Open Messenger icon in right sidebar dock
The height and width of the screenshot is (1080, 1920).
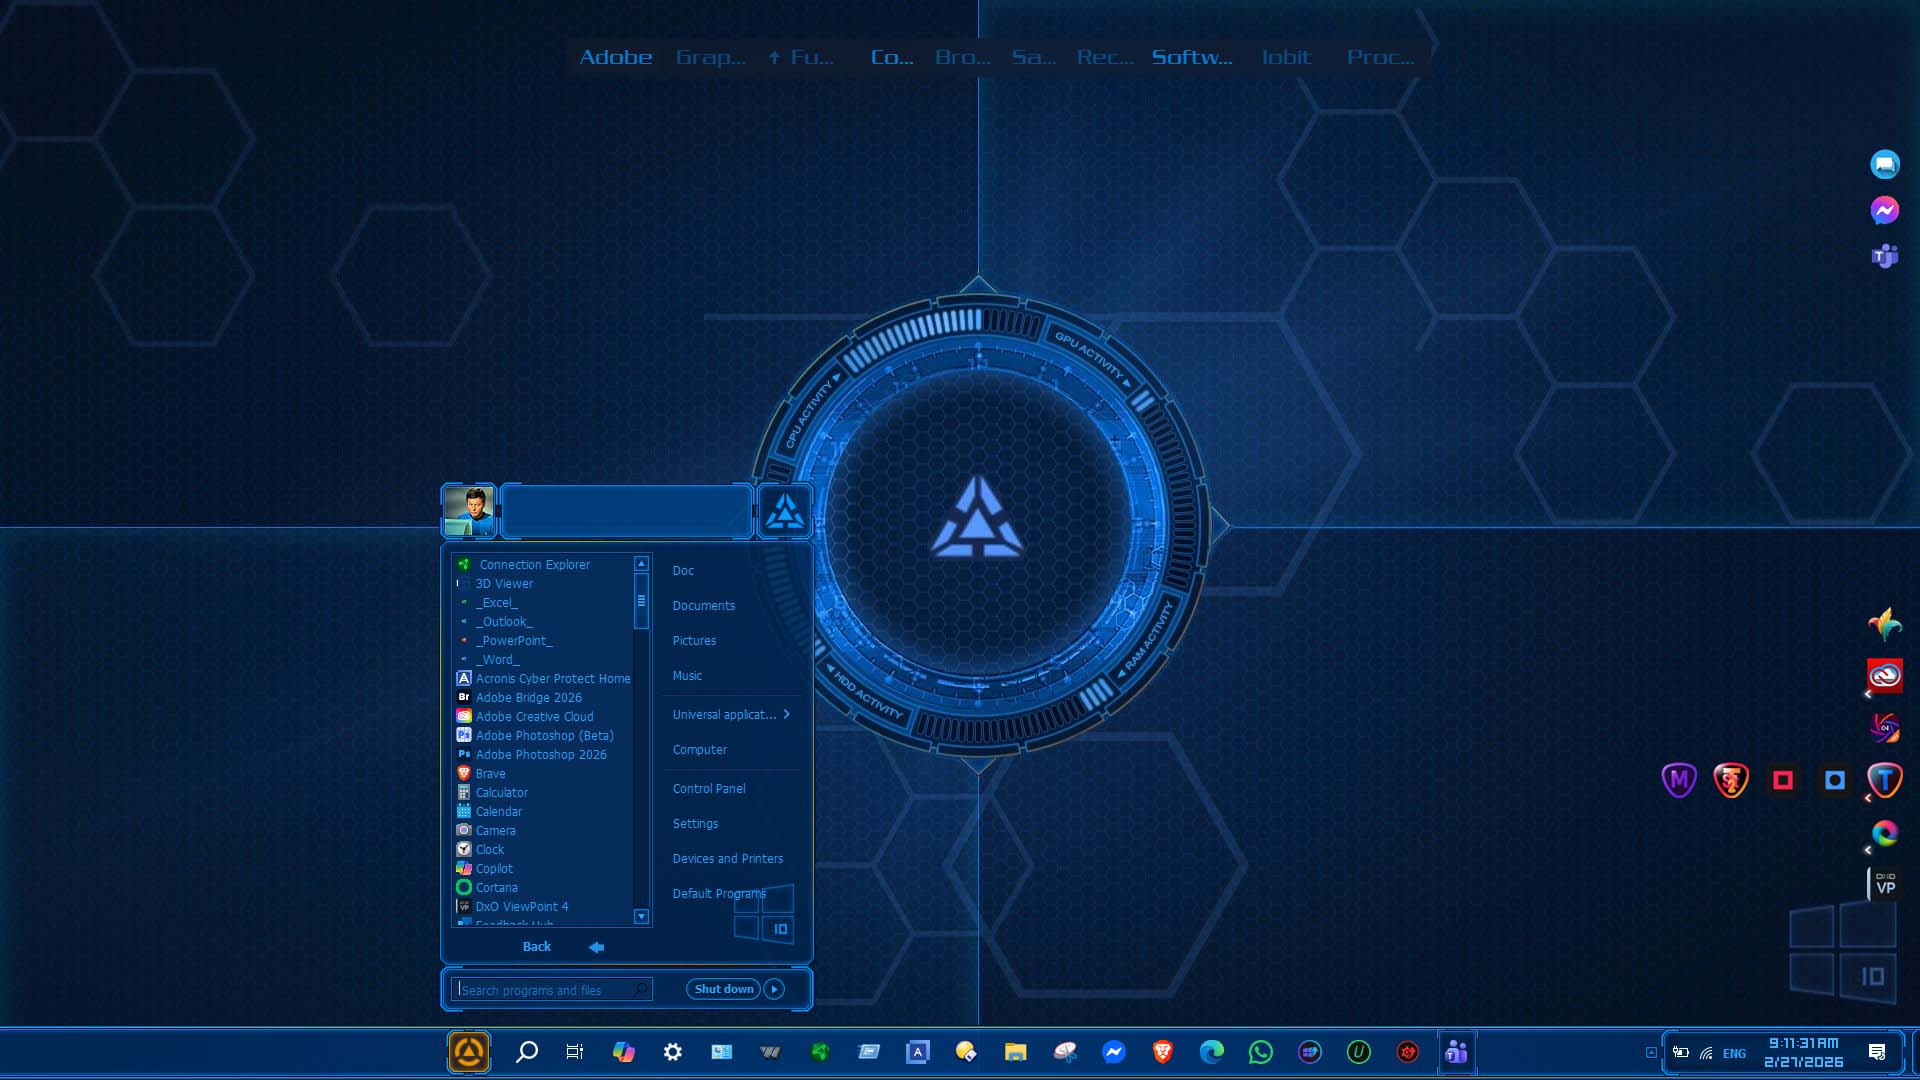click(x=1884, y=210)
